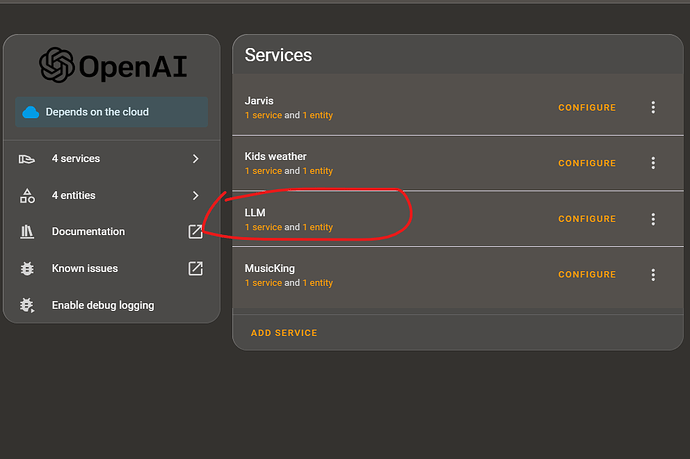The image size is (690, 459).
Task: Expand the 4 services chevron
Action: (196, 159)
